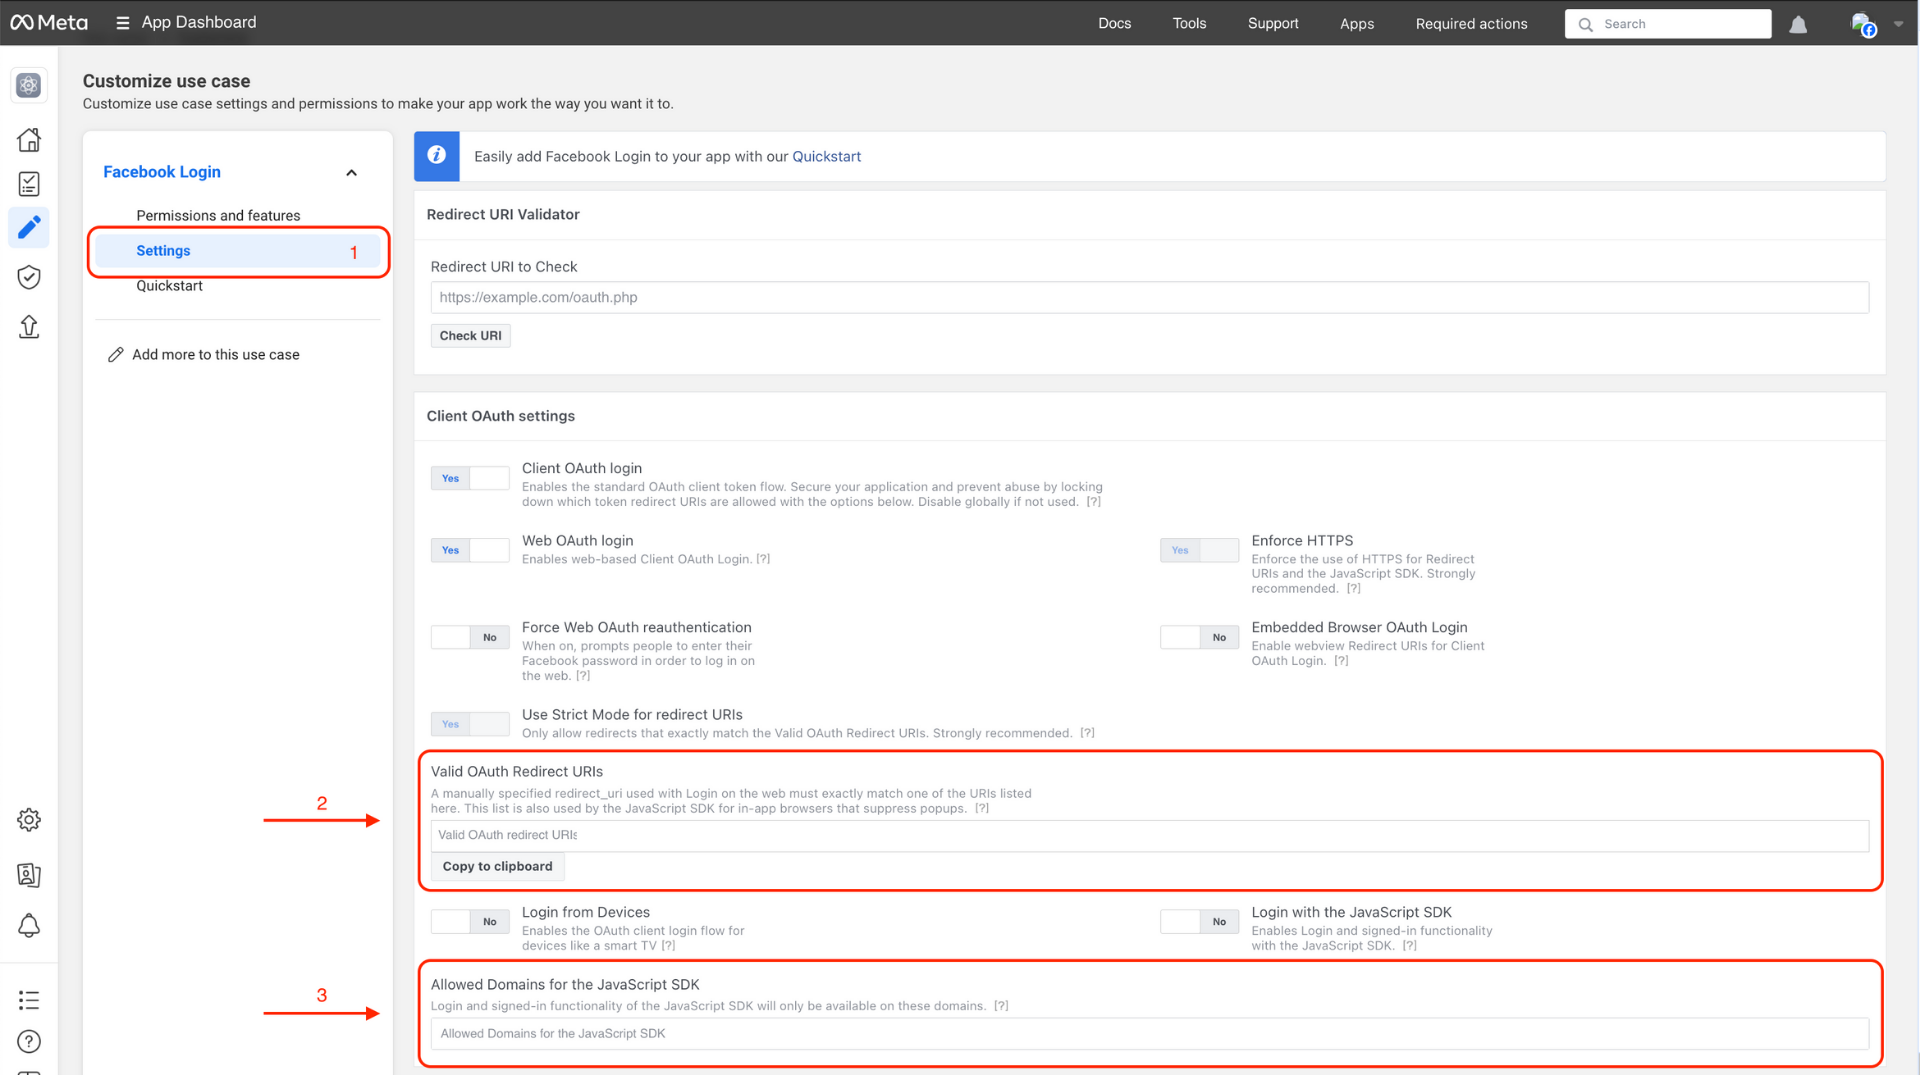Click the pencil icon beside Add more
This screenshot has height=1080, width=1920.
[116, 355]
